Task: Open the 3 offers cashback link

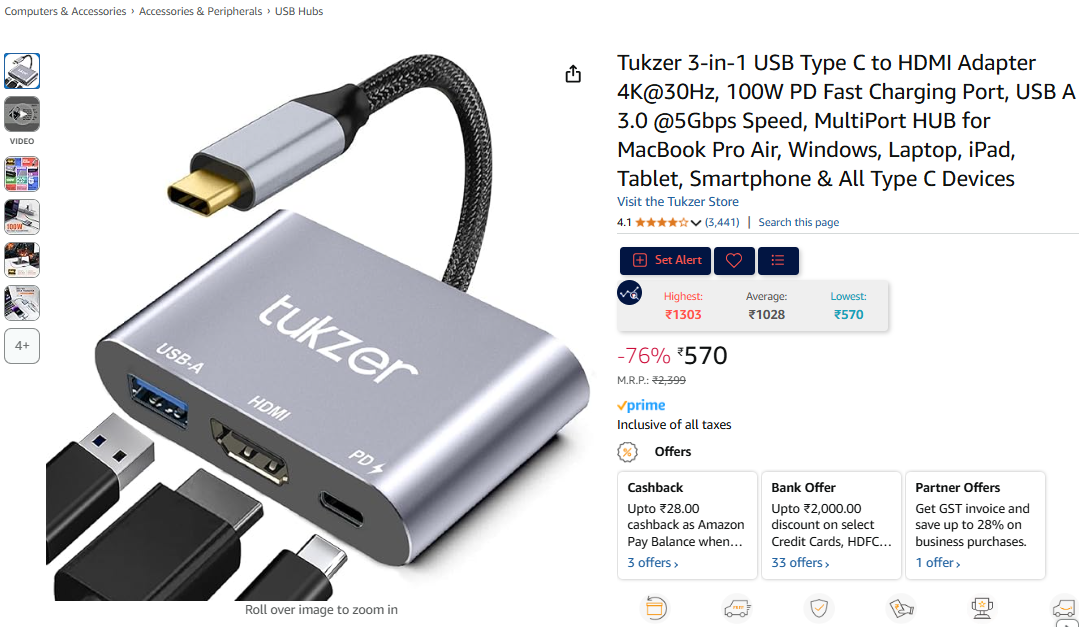Action: pos(653,562)
